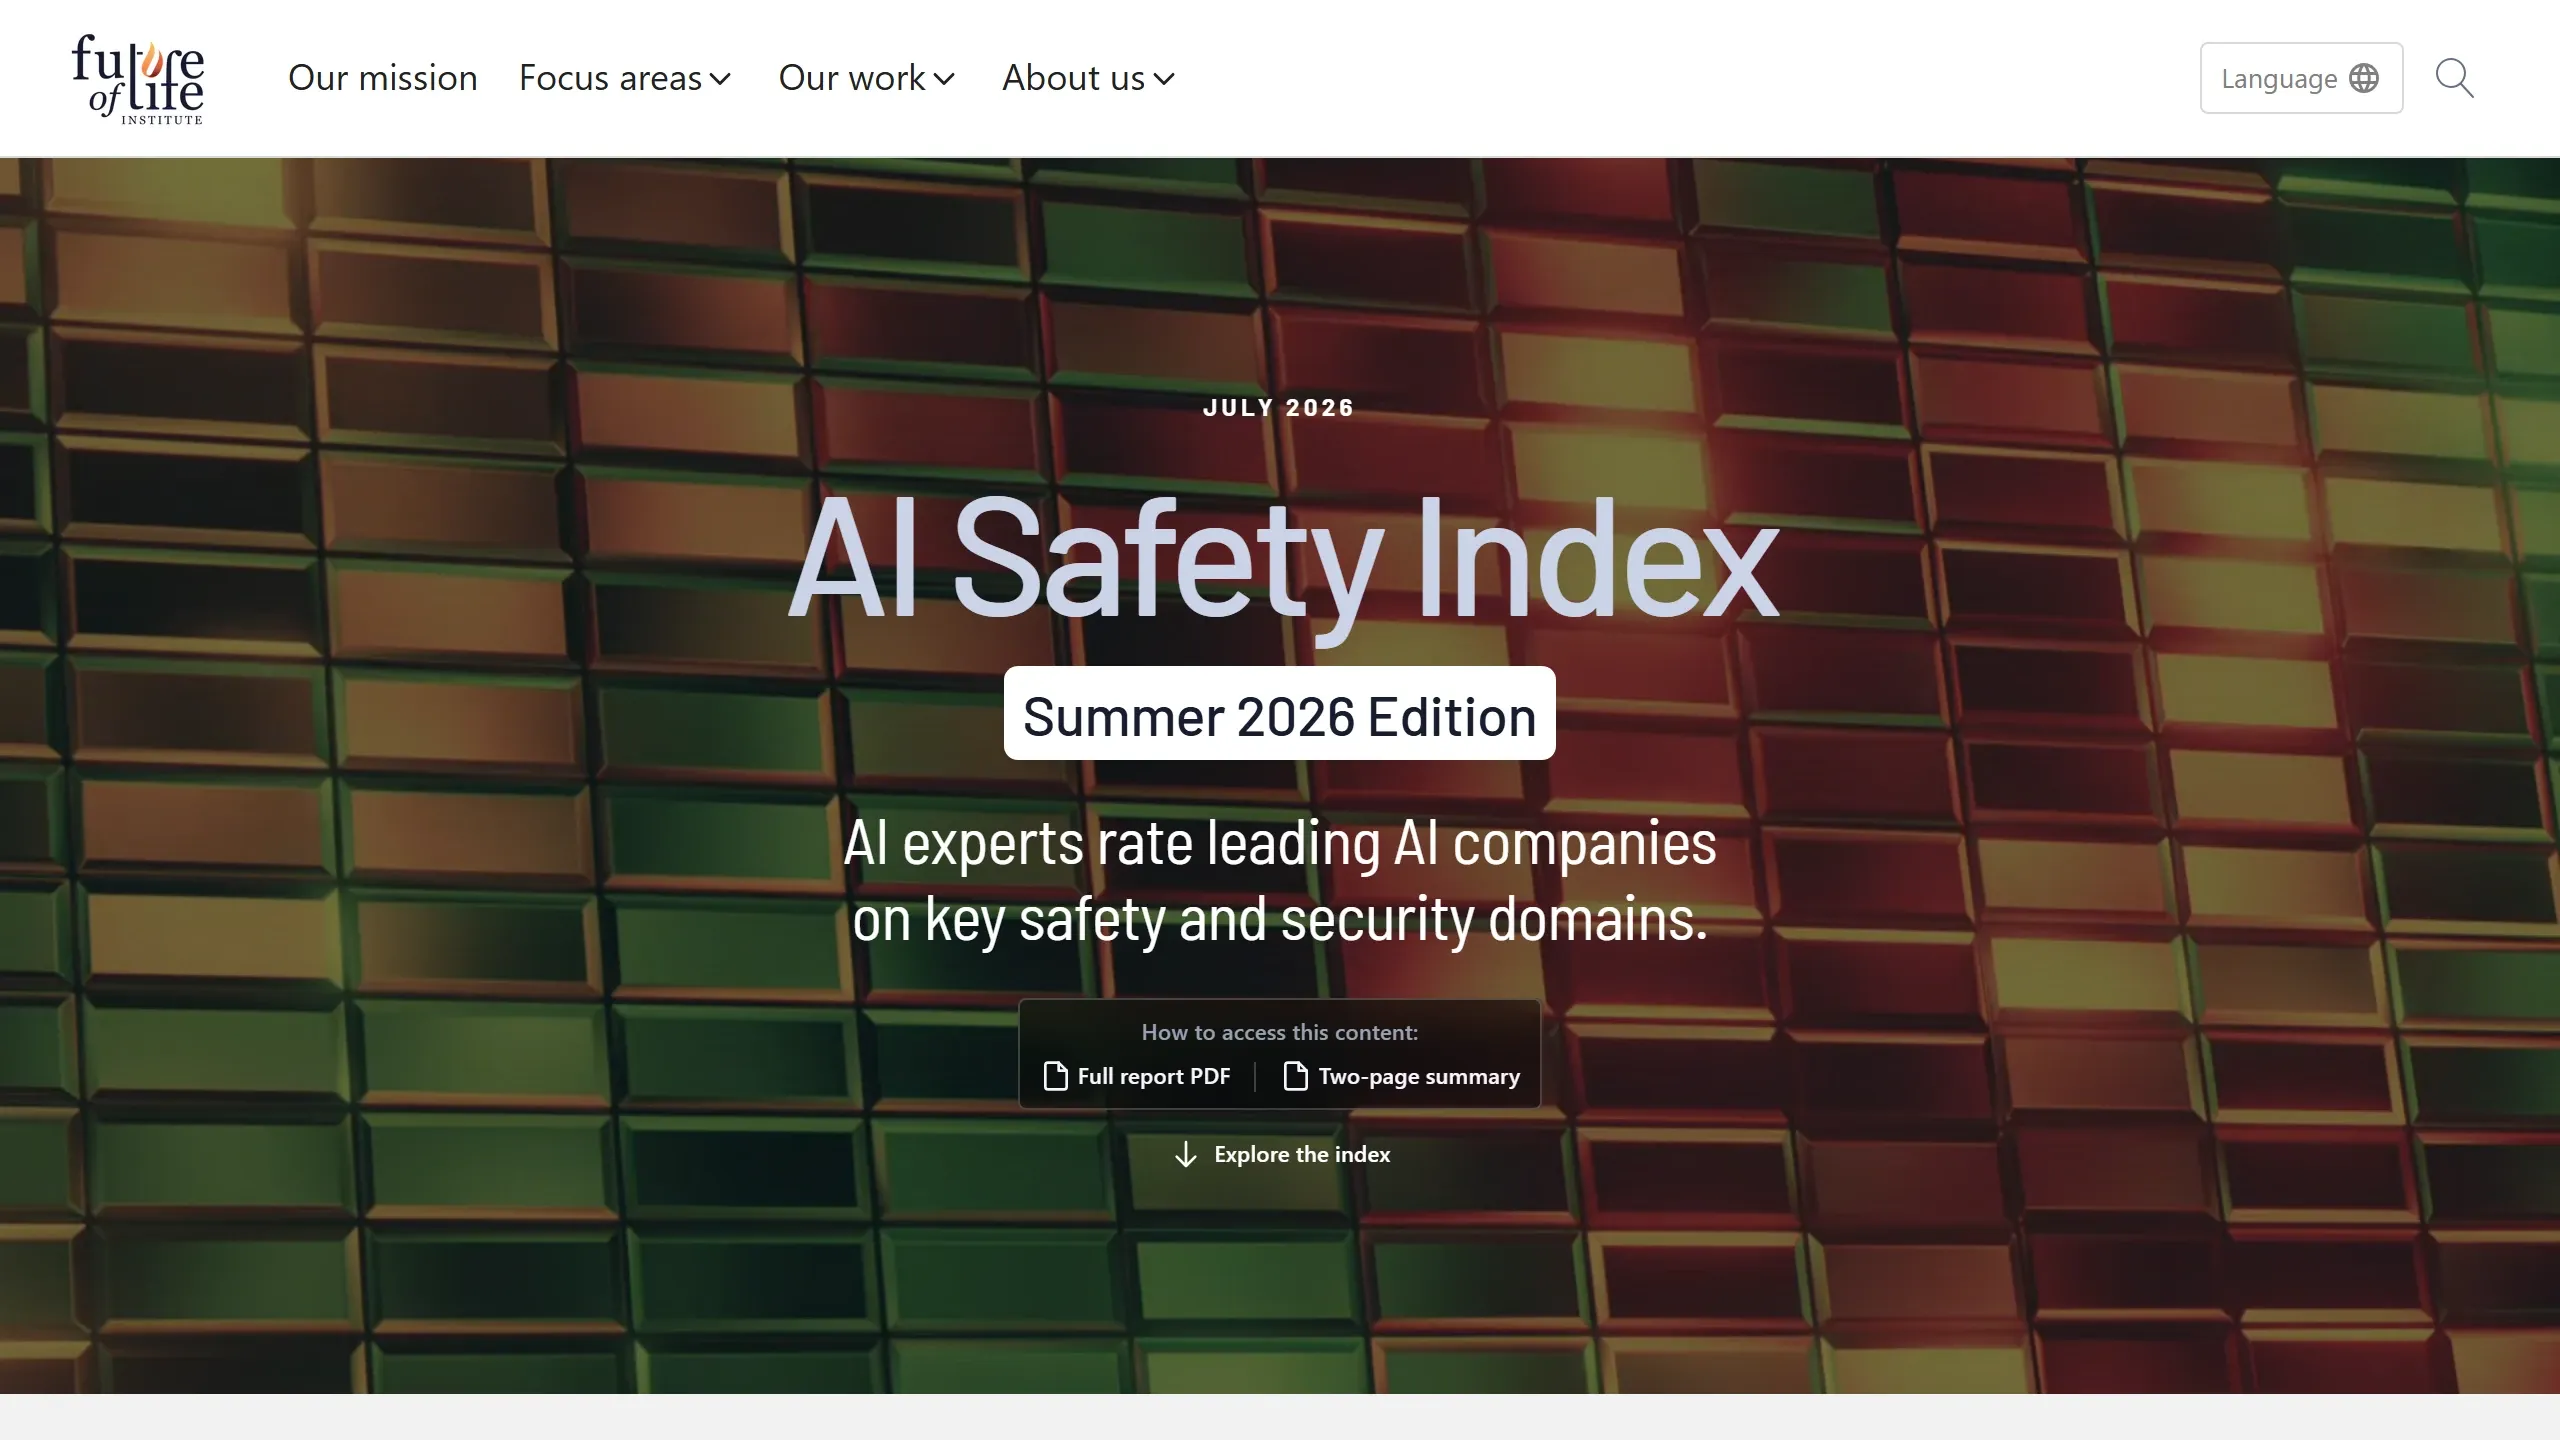Download the Full report PDF
Viewport: 2560px width, 1440px height.
pyautogui.click(x=1137, y=1076)
